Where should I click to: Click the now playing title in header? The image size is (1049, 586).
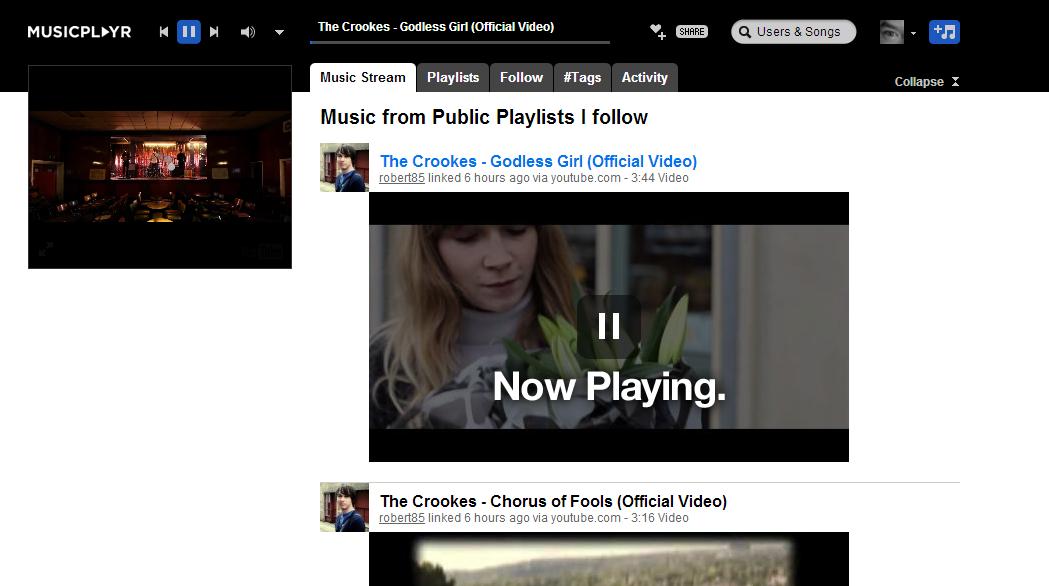pos(436,27)
